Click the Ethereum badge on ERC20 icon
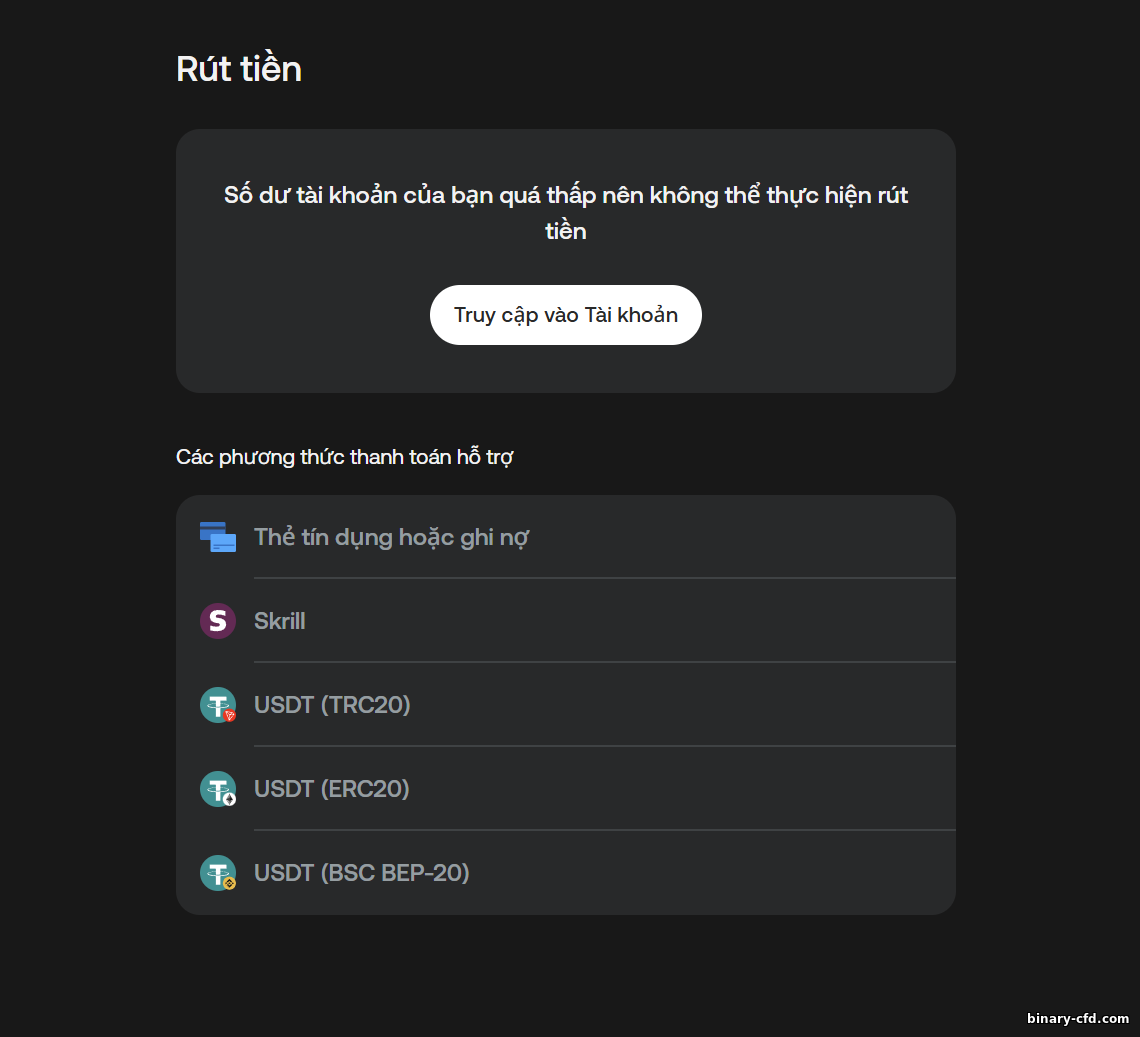Image resolution: width=1140 pixels, height=1037 pixels. (230, 799)
